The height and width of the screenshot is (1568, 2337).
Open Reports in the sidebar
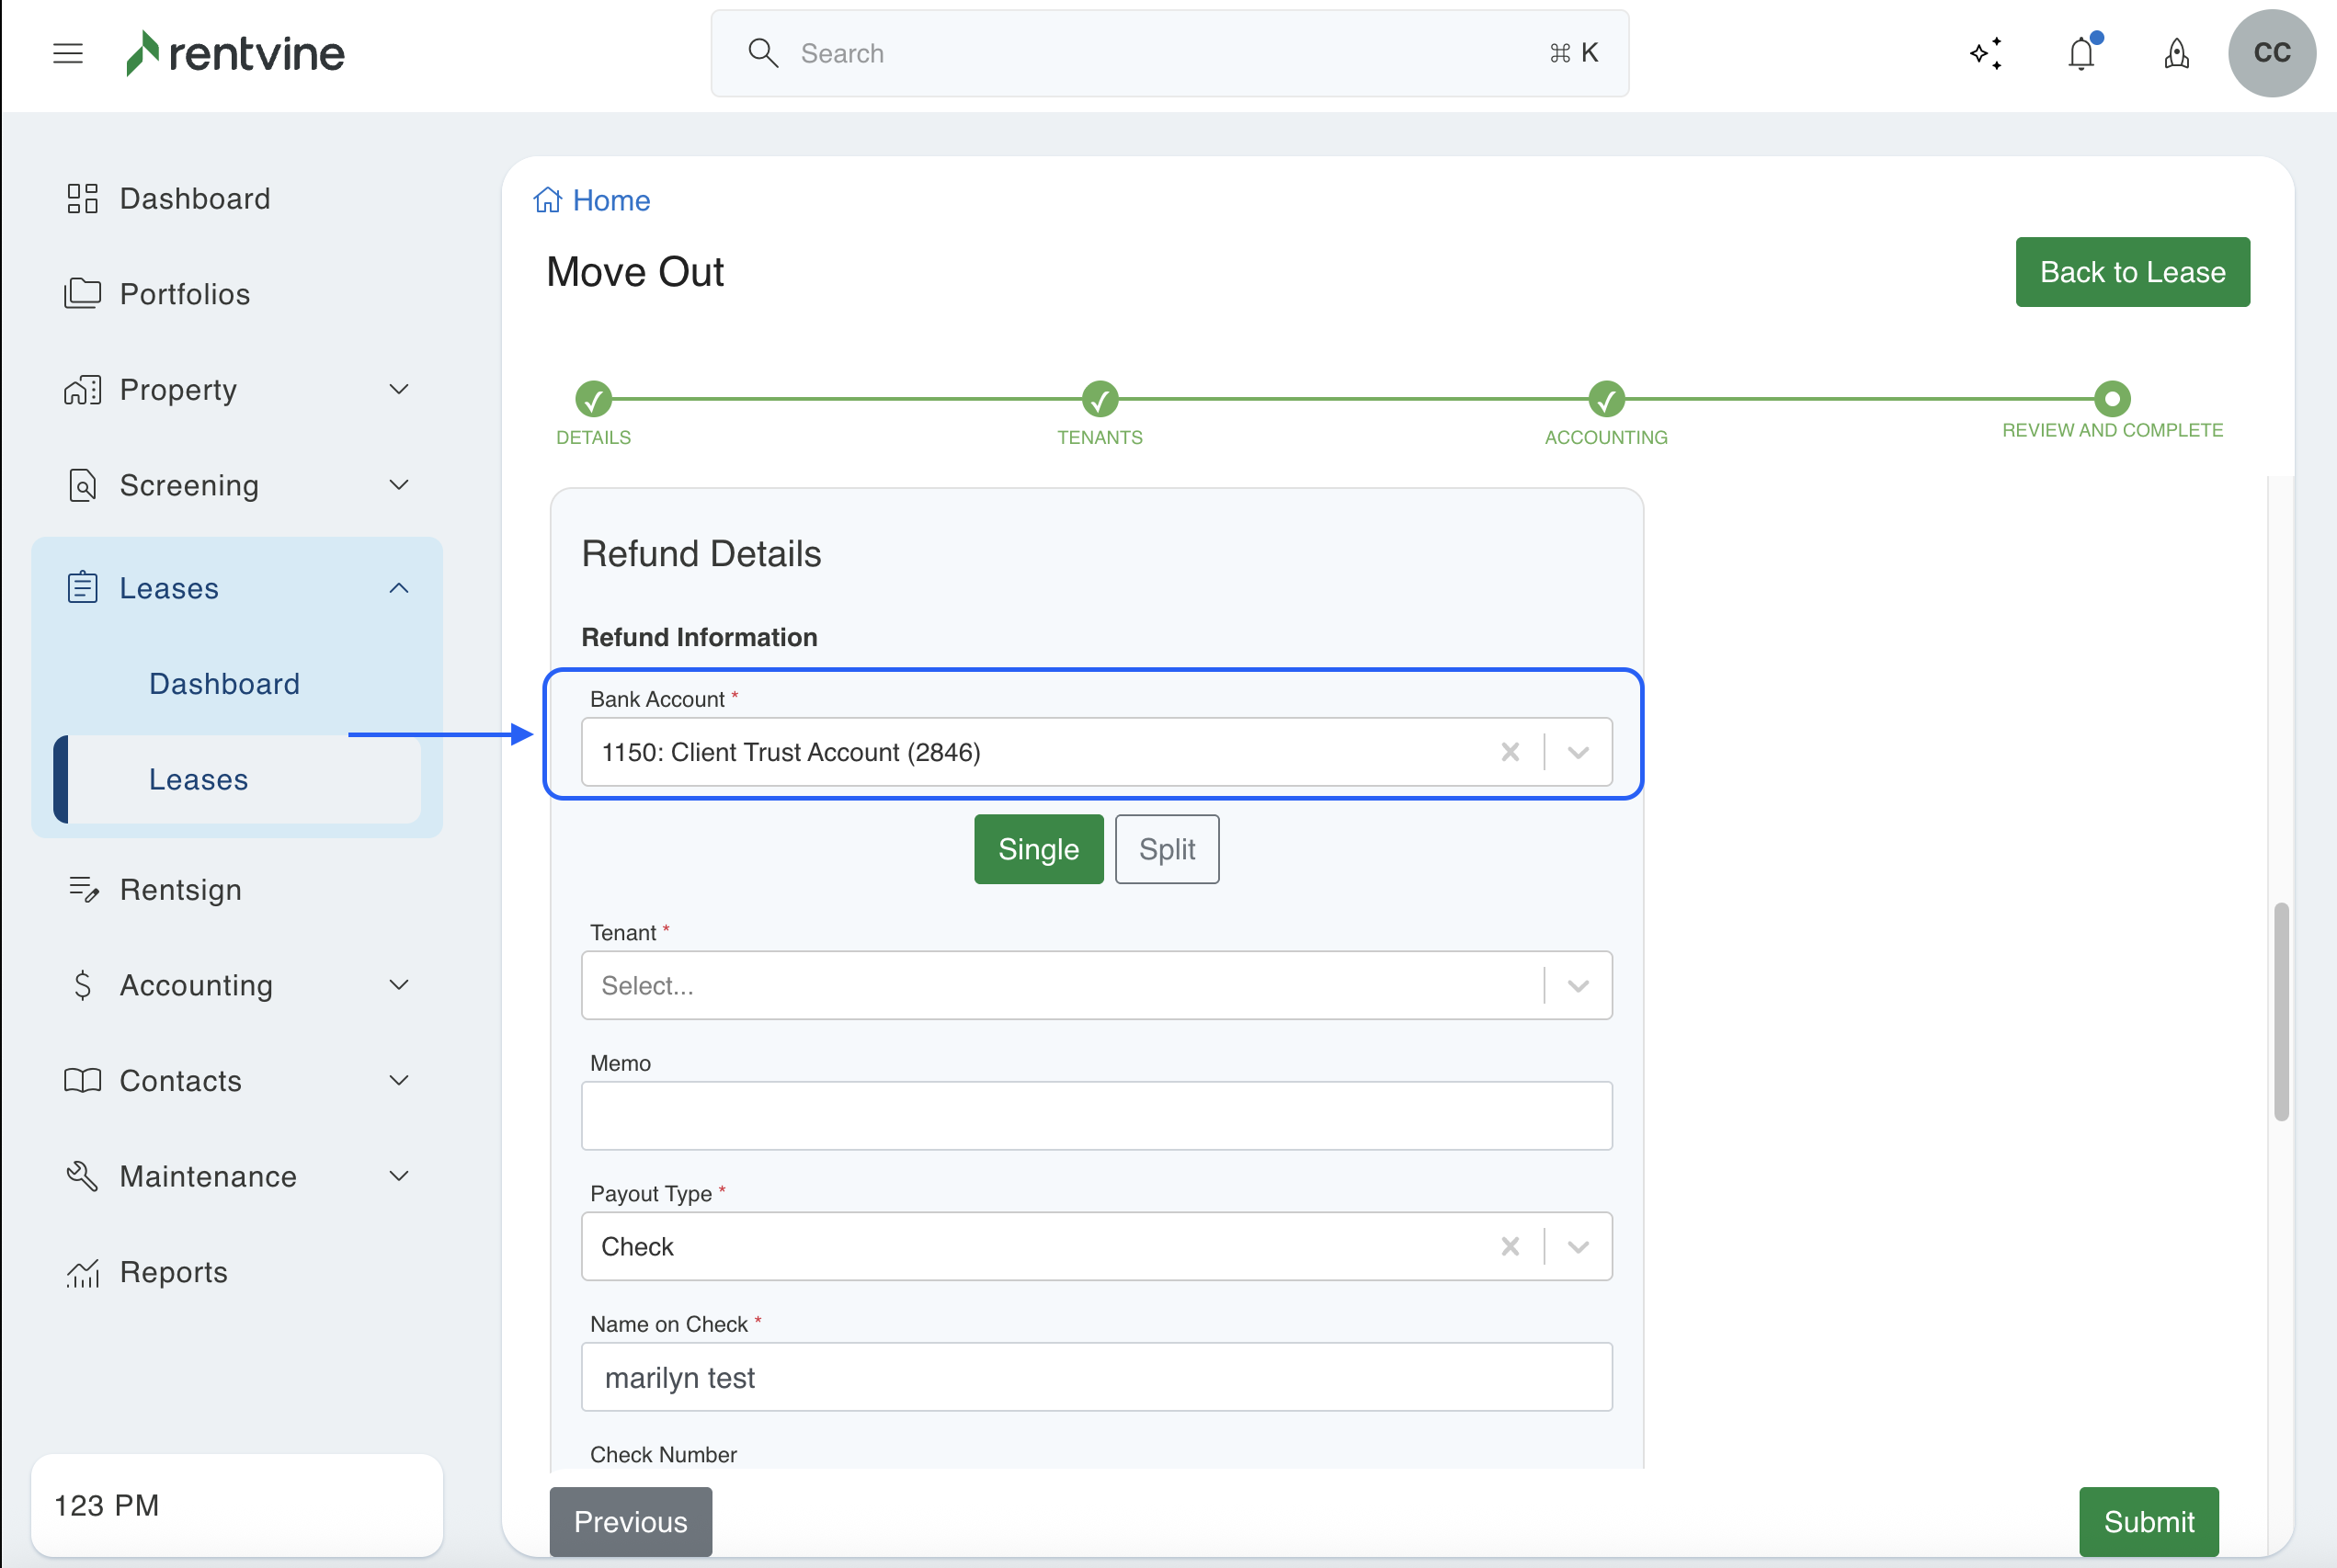[173, 1272]
